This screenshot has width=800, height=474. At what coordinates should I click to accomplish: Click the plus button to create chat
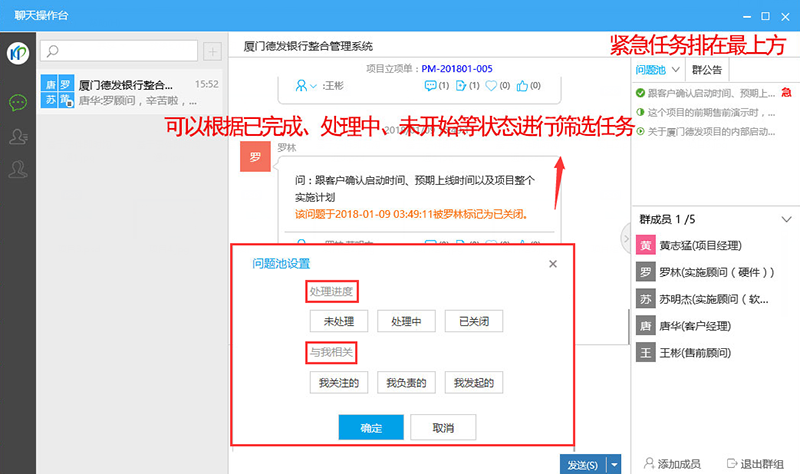[x=212, y=51]
